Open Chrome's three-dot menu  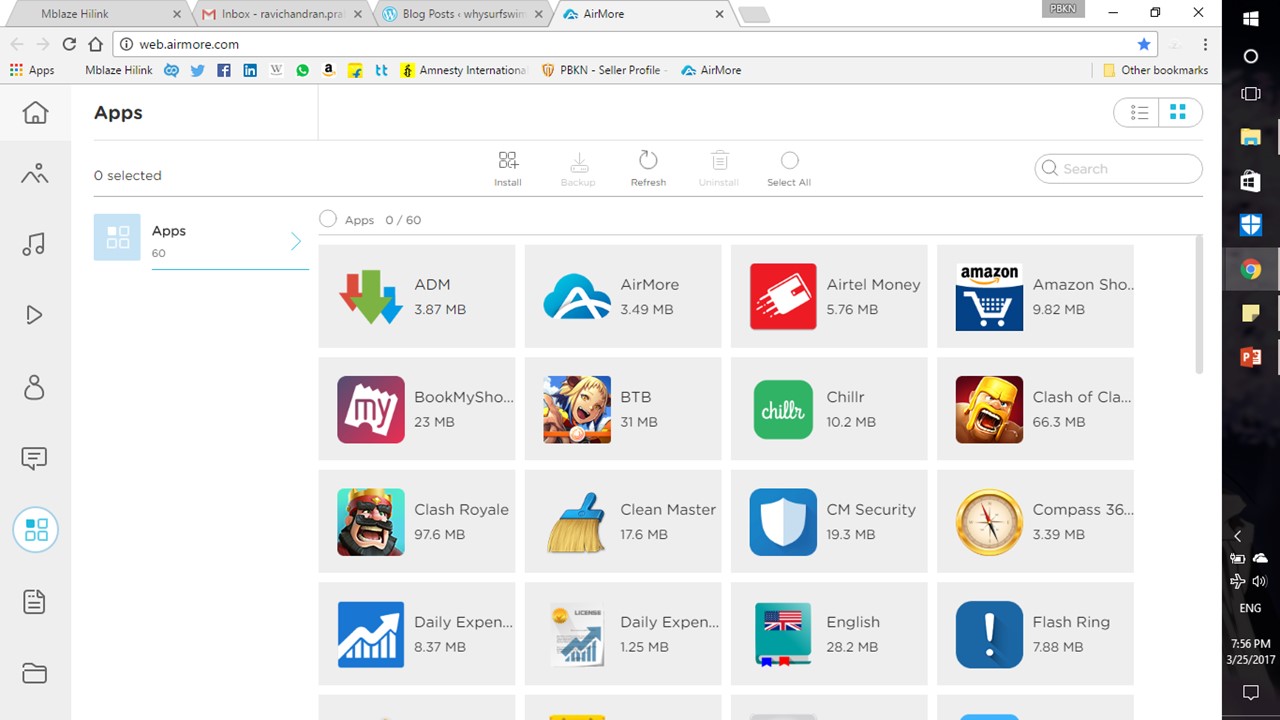click(x=1205, y=44)
